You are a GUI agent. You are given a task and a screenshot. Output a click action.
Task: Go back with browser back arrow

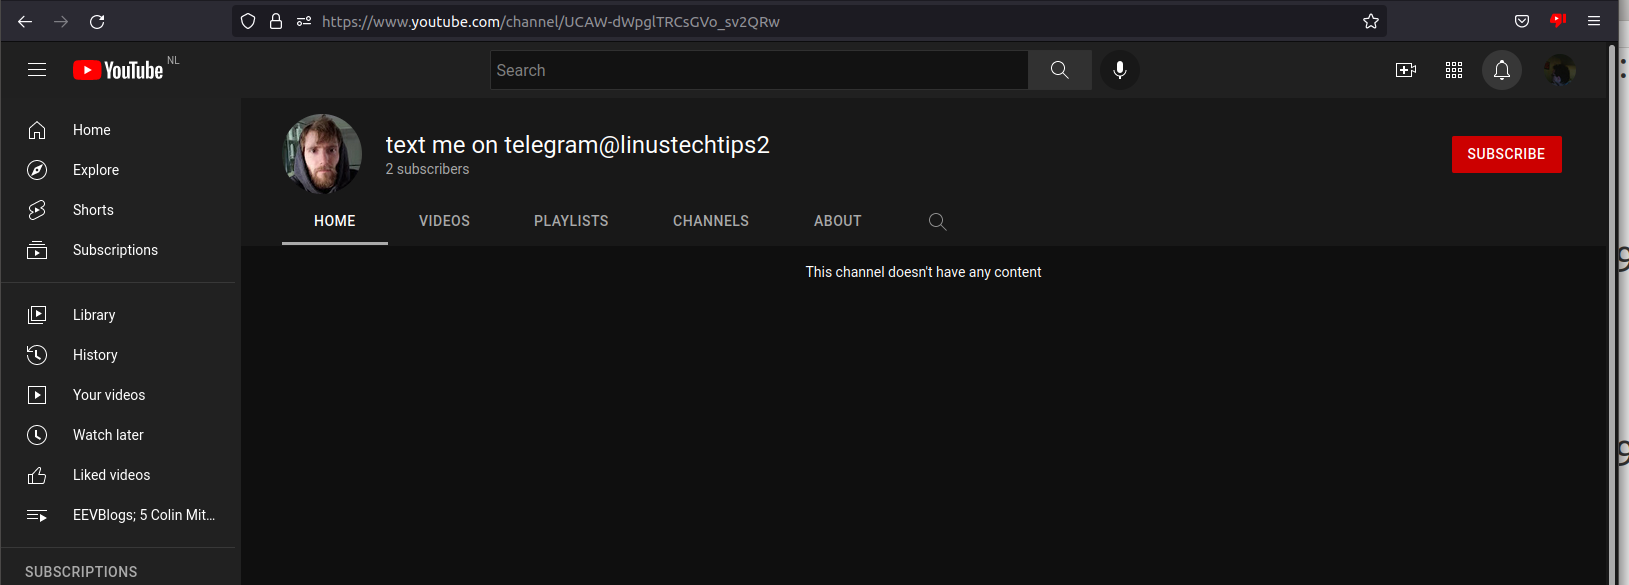tap(25, 21)
